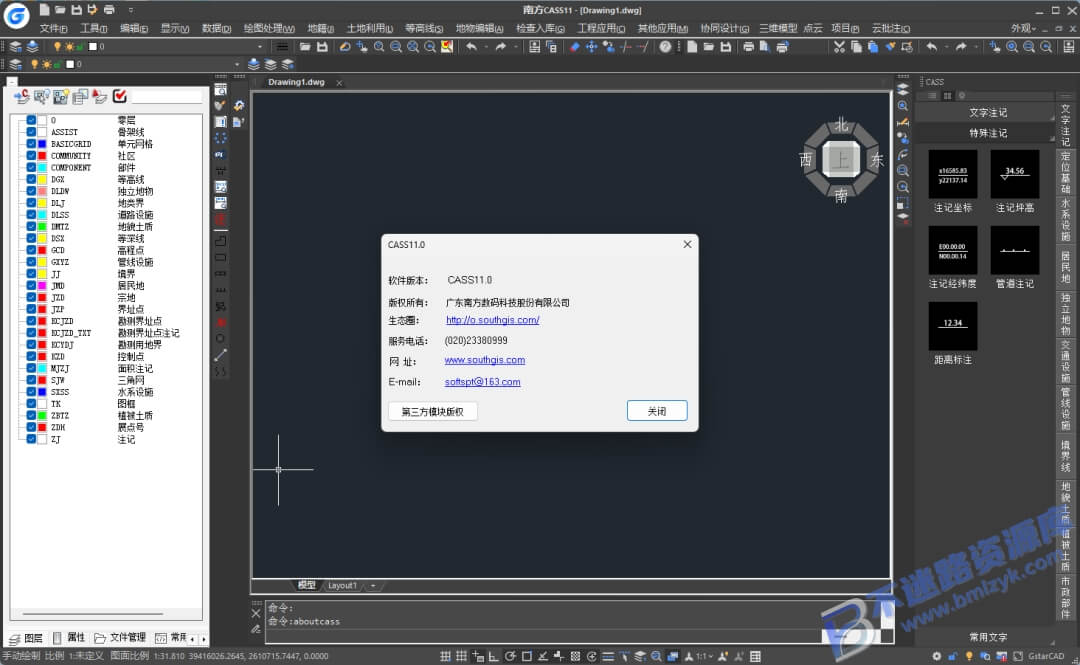This screenshot has width=1080, height=665.
Task: Click the undo arrow in the left toolbar
Action: (x=472, y=47)
